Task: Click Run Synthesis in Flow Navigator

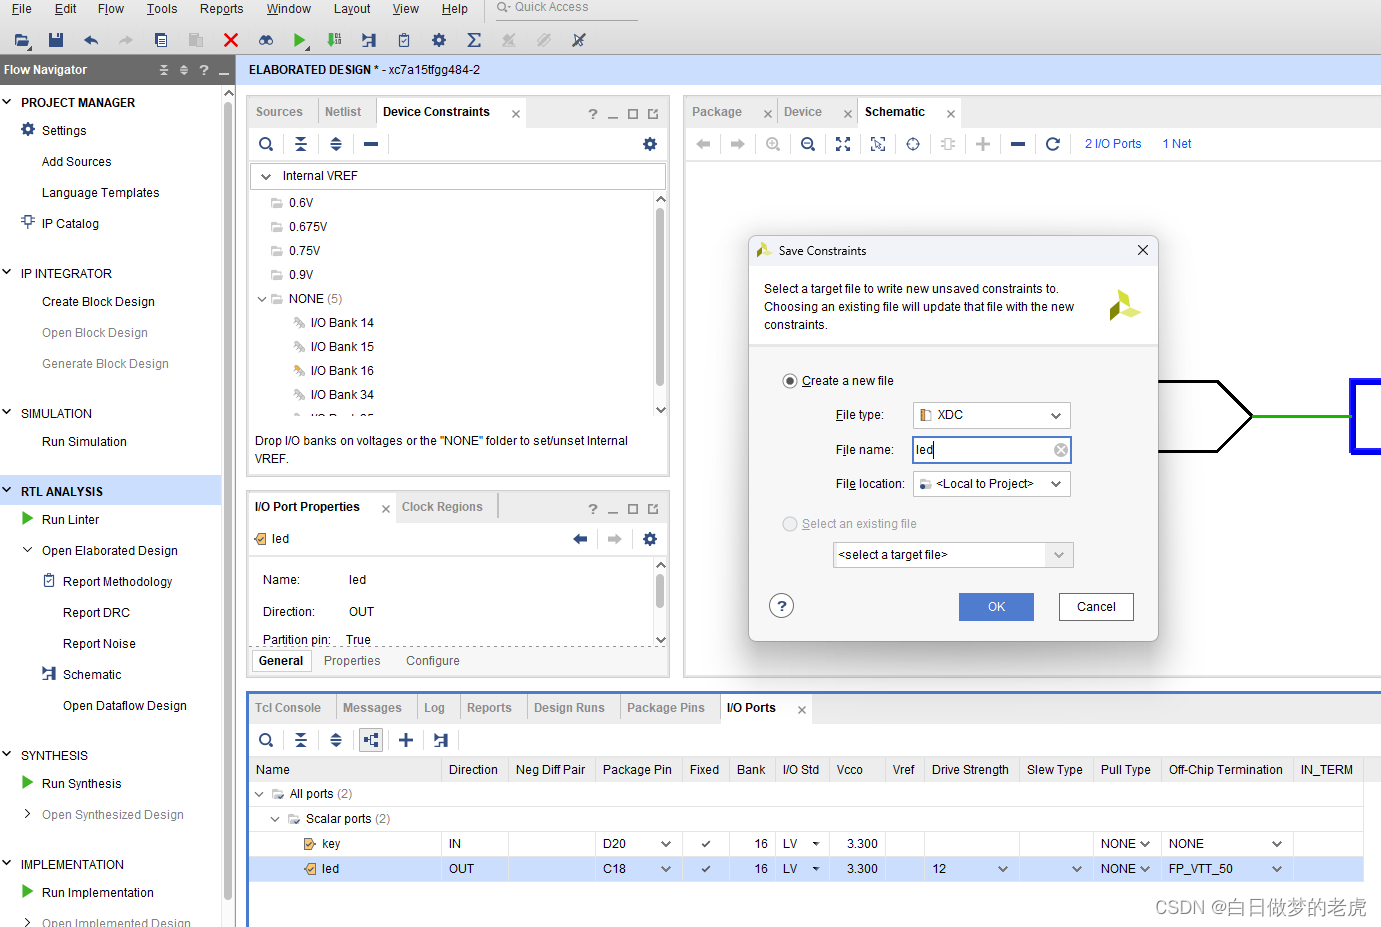Action: [x=81, y=784]
